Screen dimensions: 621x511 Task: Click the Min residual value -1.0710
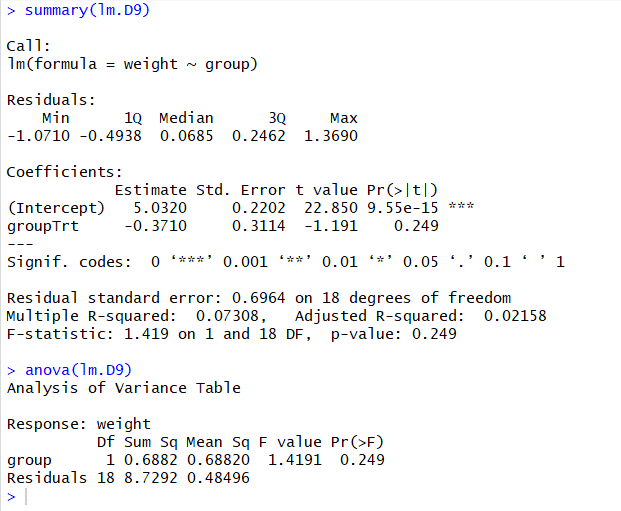pos(38,136)
